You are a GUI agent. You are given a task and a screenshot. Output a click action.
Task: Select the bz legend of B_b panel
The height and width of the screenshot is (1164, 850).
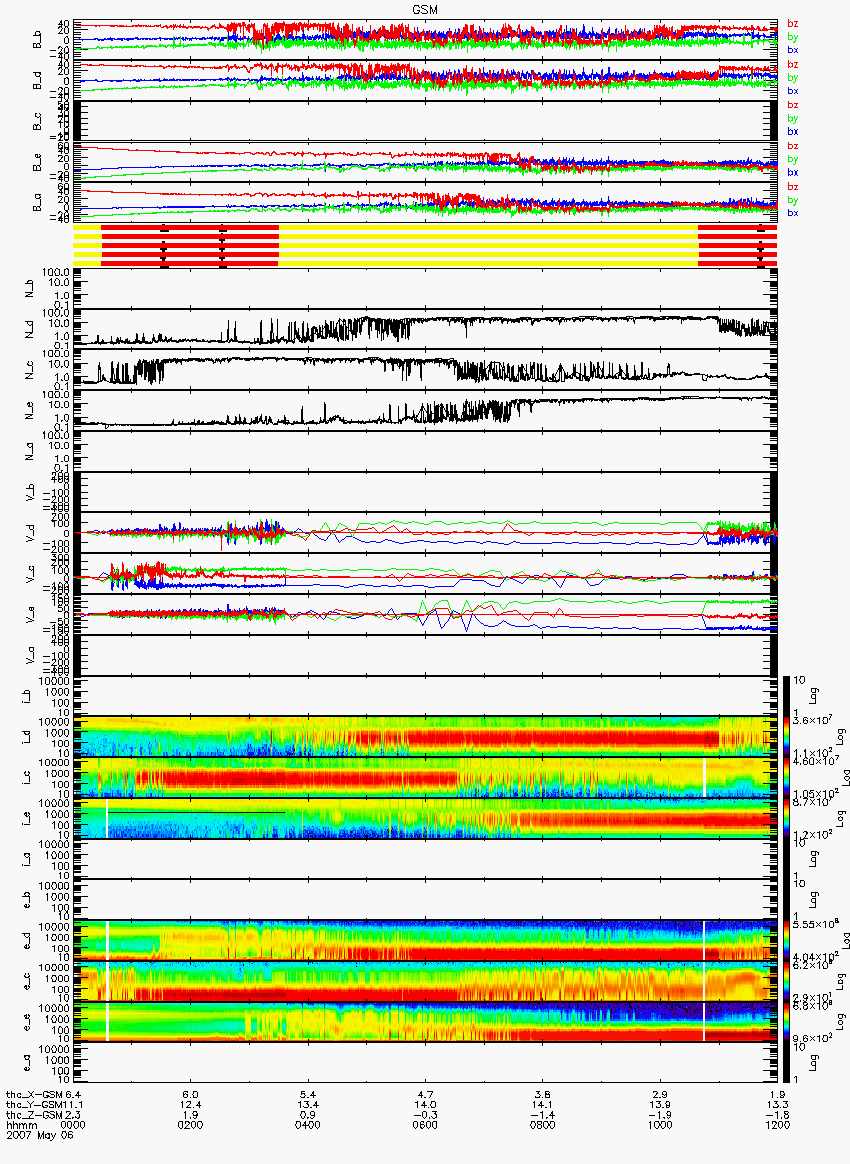(x=793, y=24)
